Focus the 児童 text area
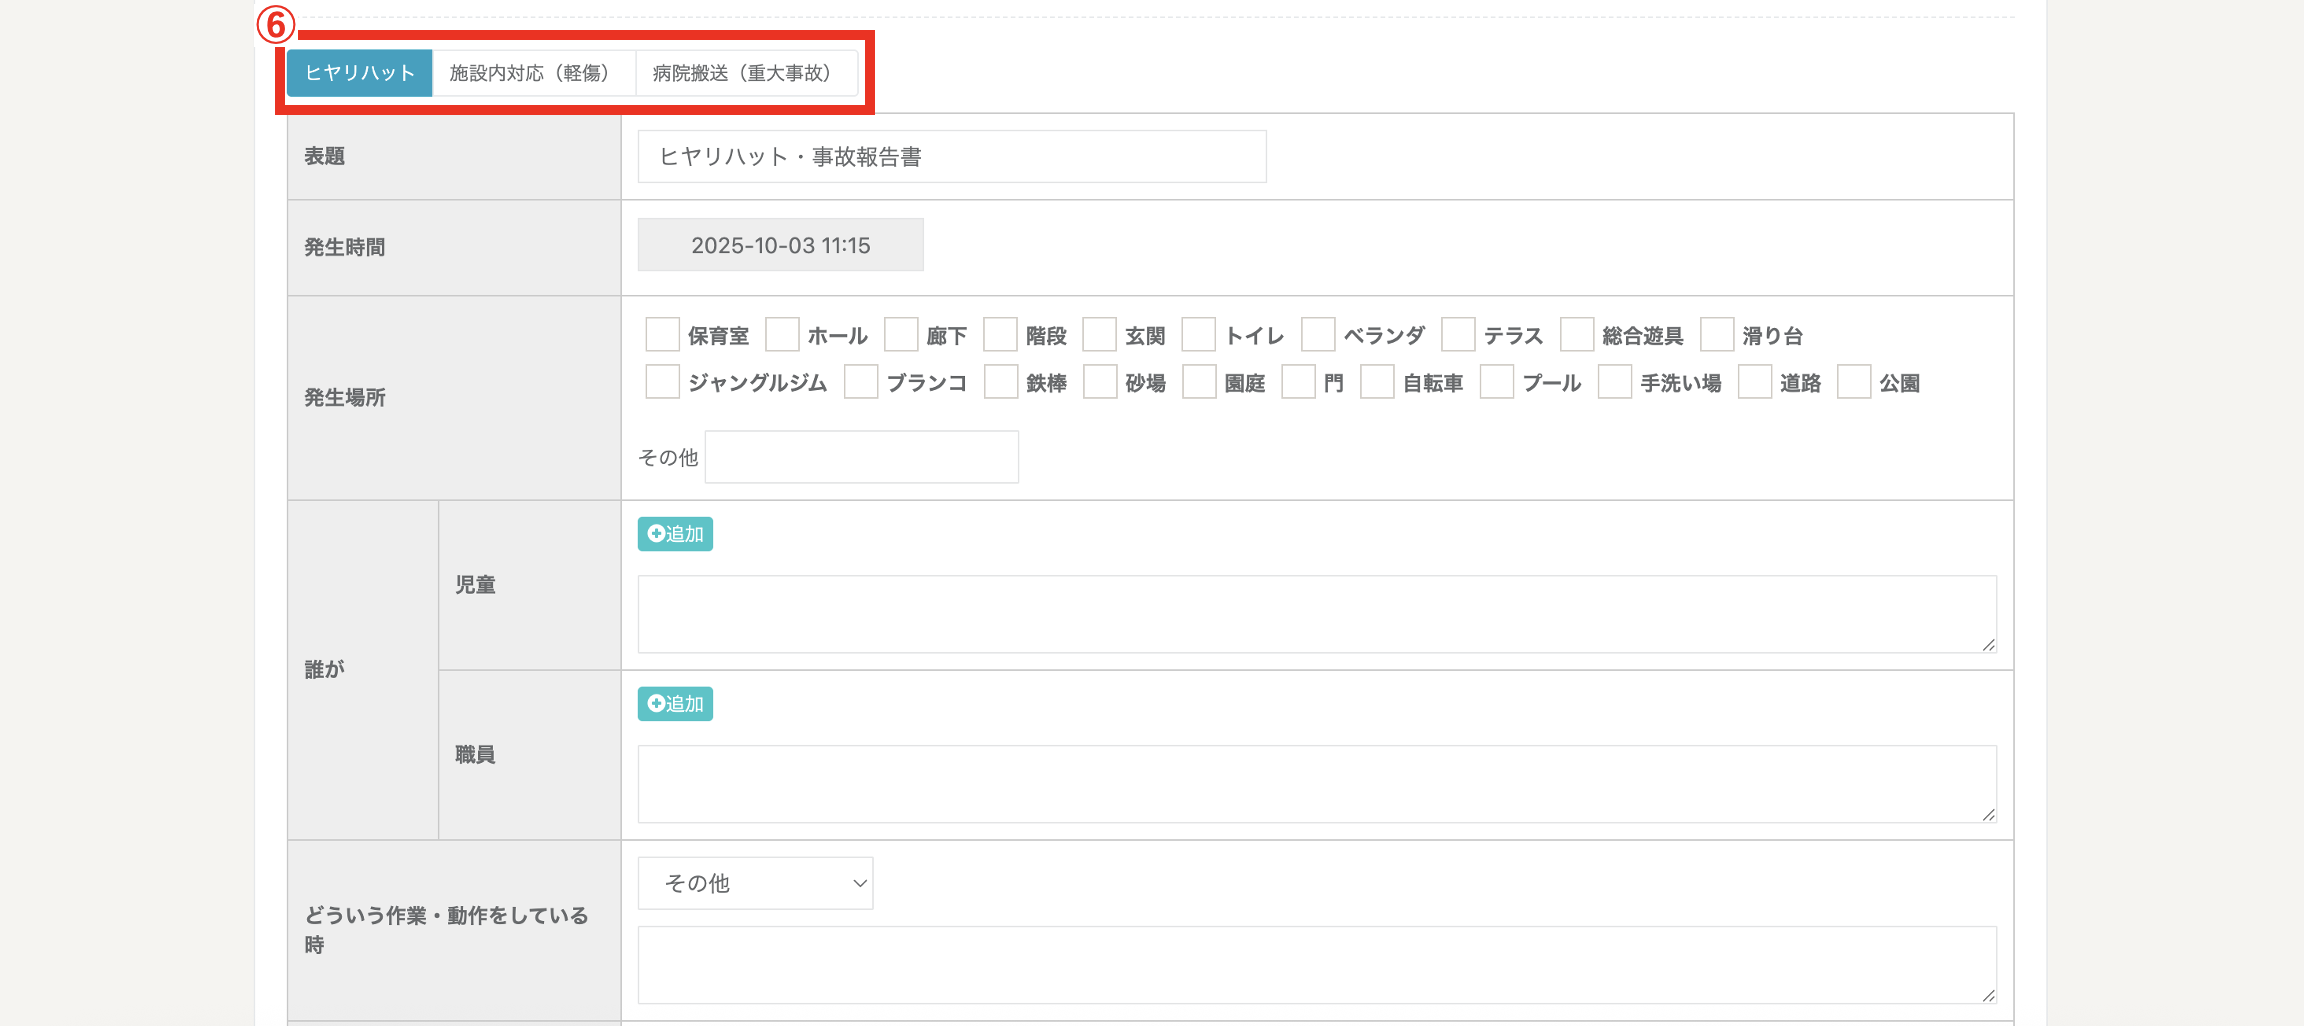Screen dimensions: 2304x1026 [x=1316, y=614]
